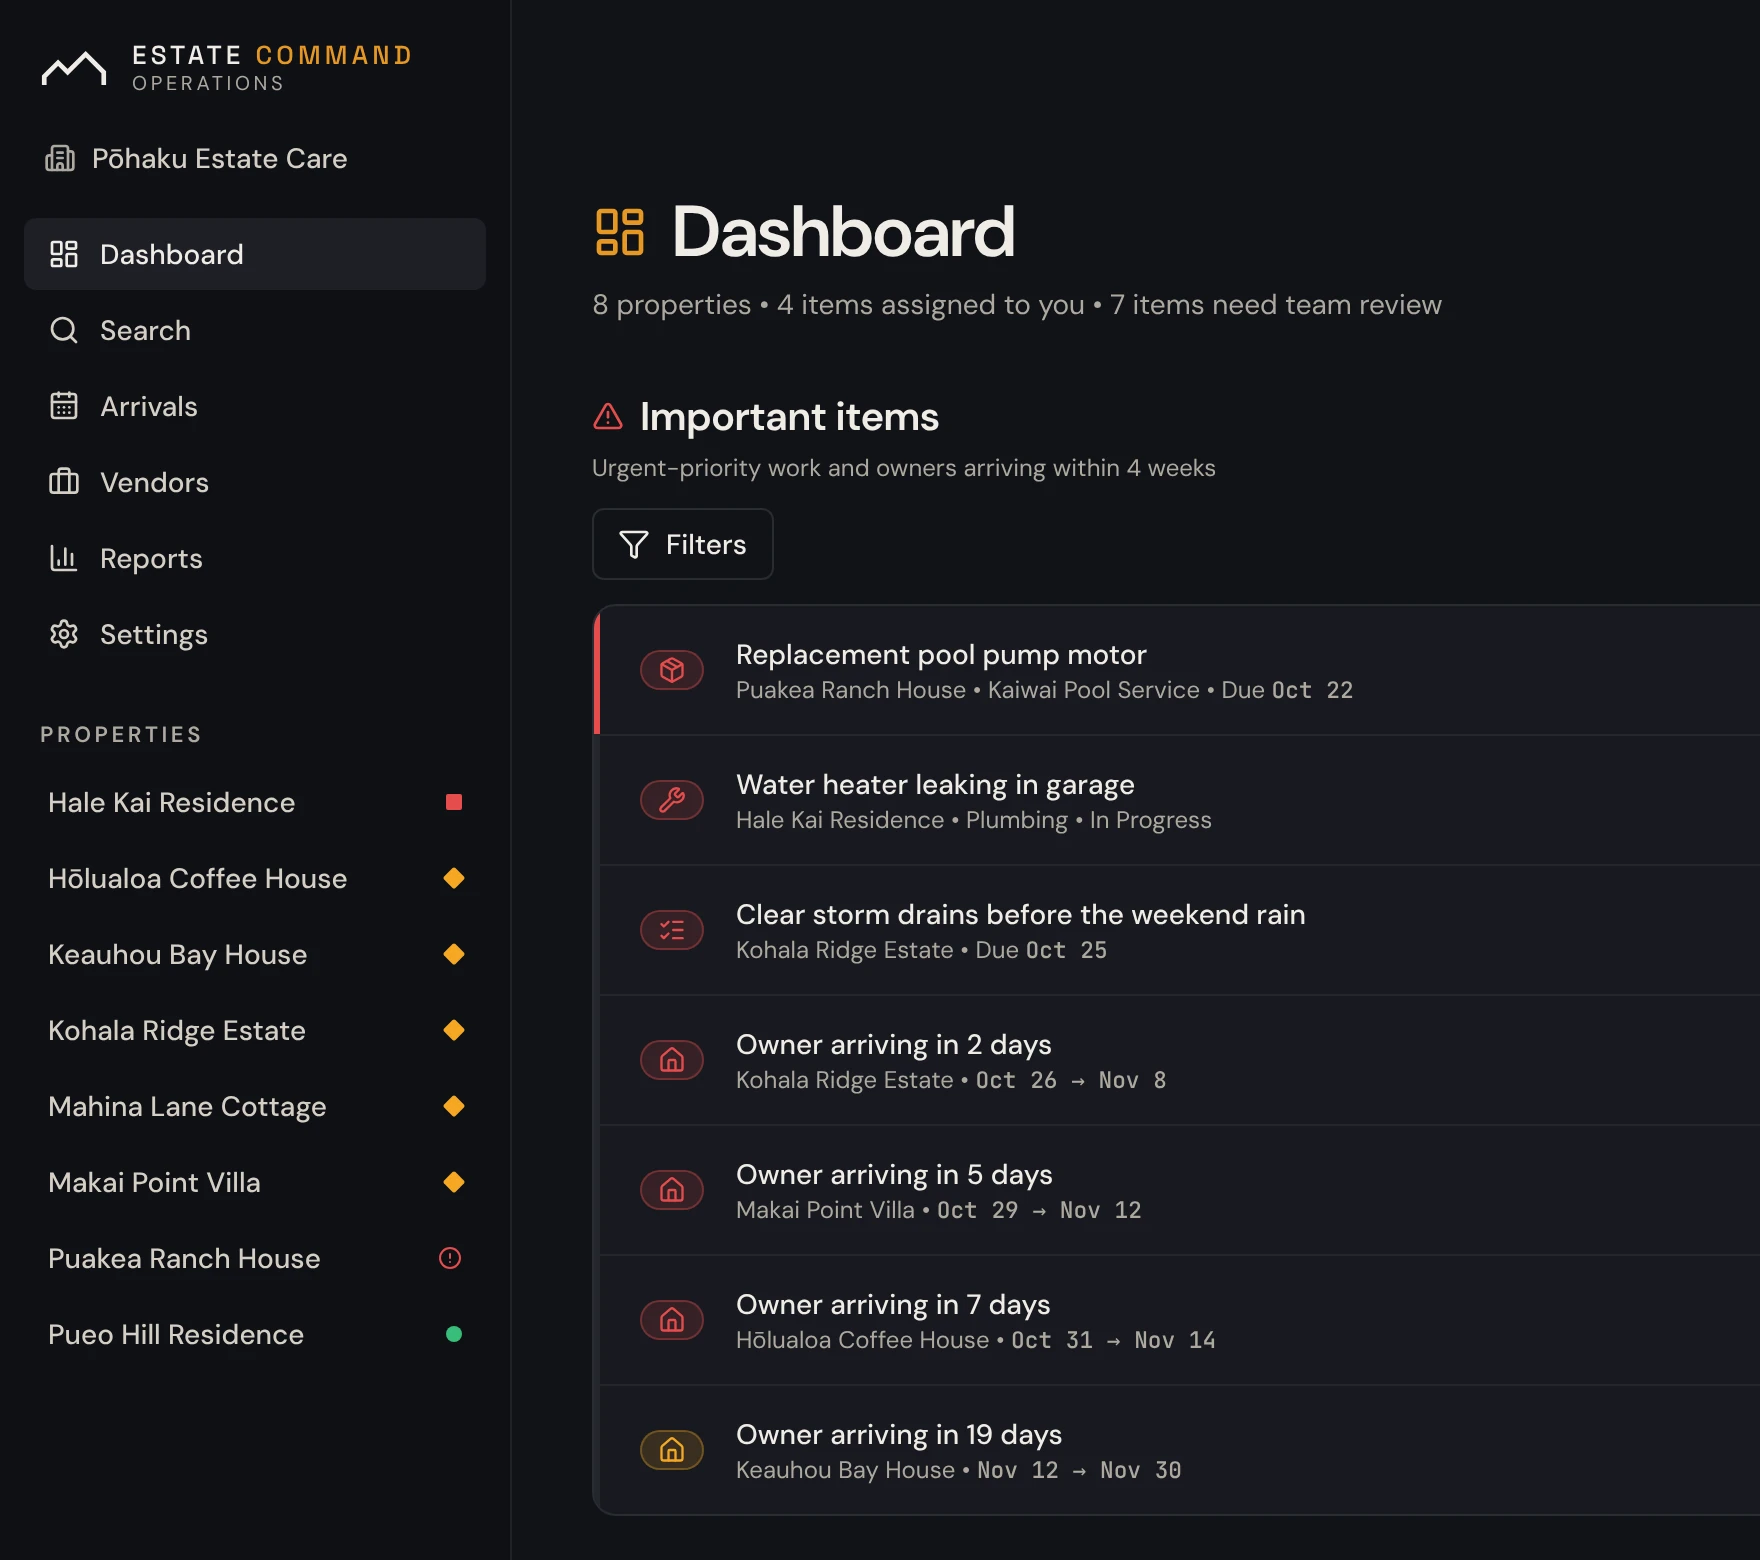This screenshot has width=1760, height=1560.
Task: Go to the Dashboard menu item
Action: pyautogui.click(x=255, y=254)
